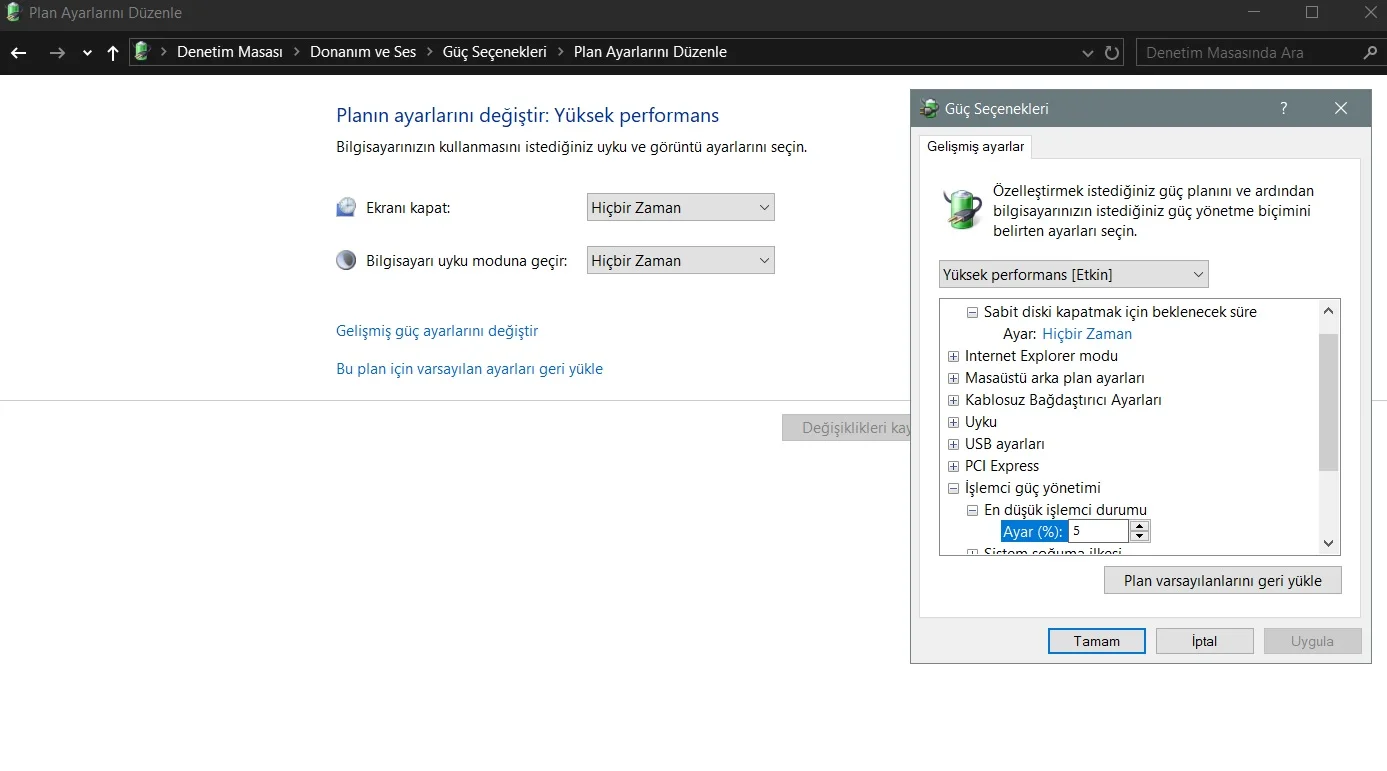Select the En düşük işlemci durumu label
This screenshot has width=1387, height=771.
(x=1065, y=510)
